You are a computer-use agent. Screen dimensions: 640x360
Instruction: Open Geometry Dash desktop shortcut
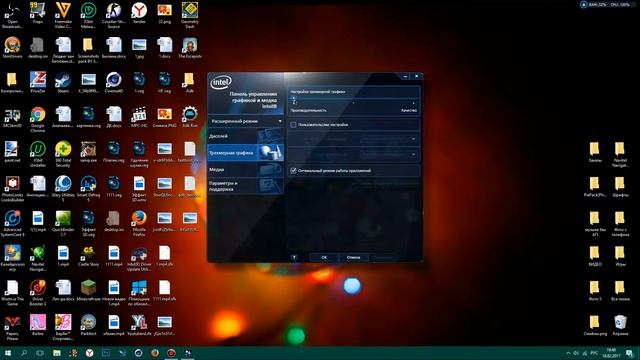click(x=190, y=15)
